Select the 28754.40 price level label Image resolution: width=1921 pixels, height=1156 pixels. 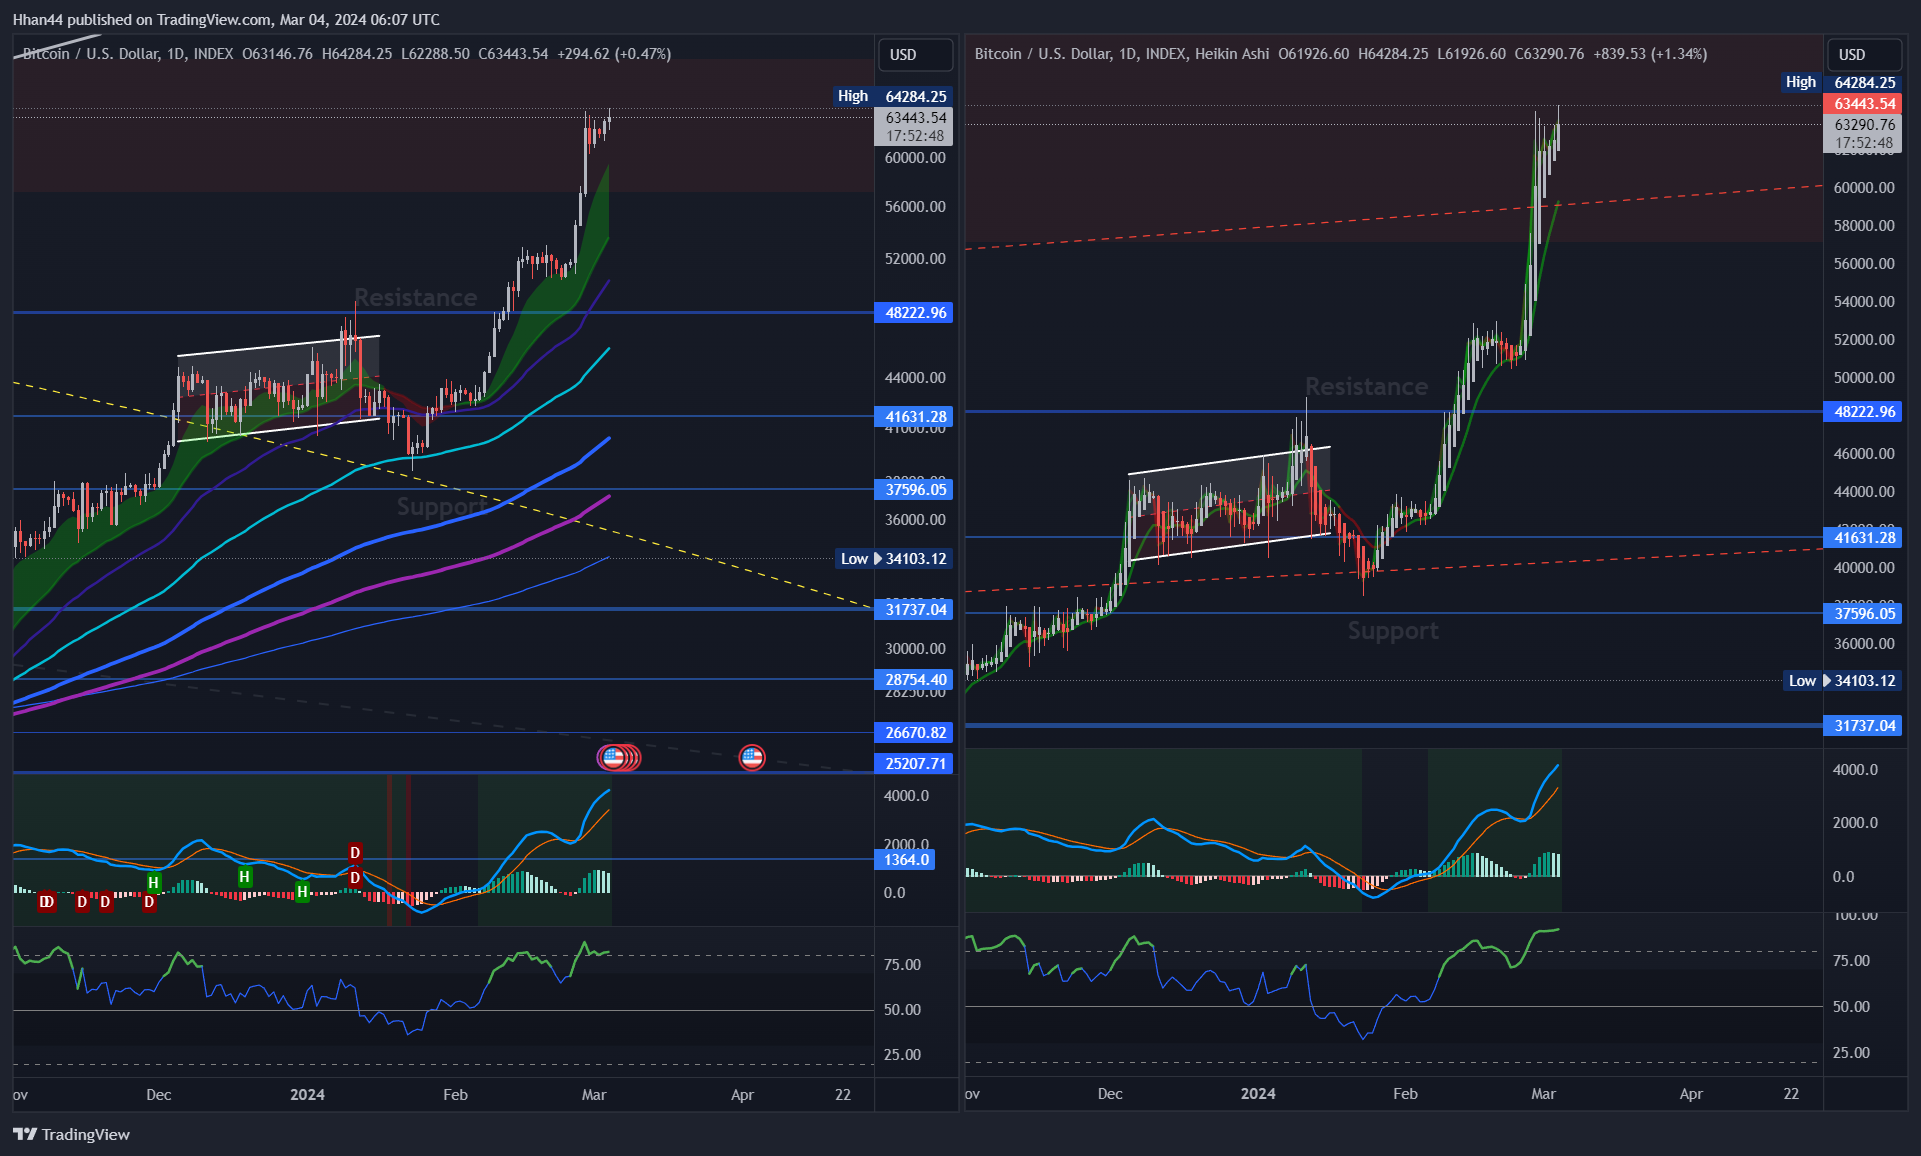click(914, 680)
